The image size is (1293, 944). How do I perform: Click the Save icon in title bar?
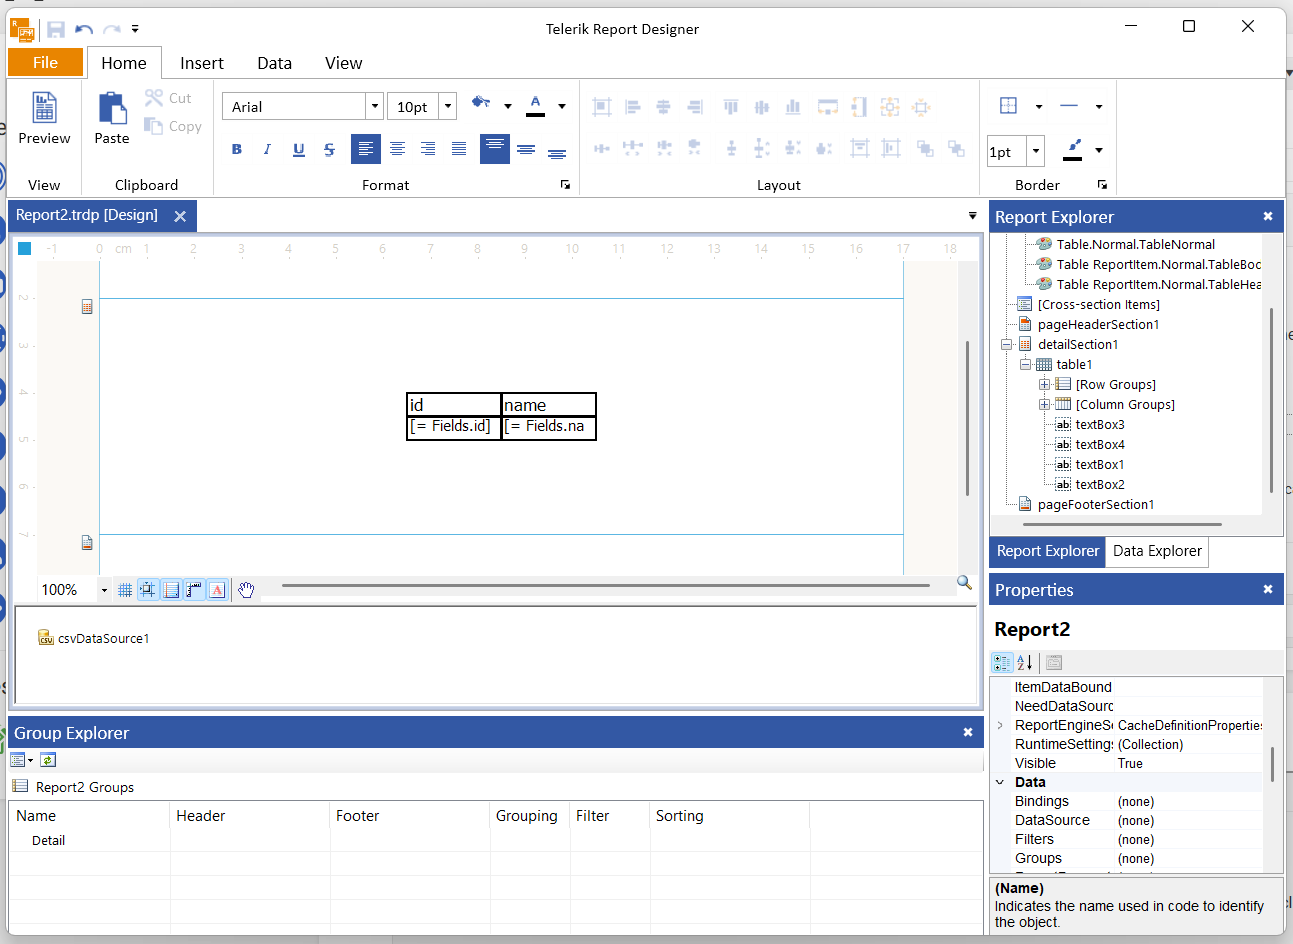click(x=56, y=29)
